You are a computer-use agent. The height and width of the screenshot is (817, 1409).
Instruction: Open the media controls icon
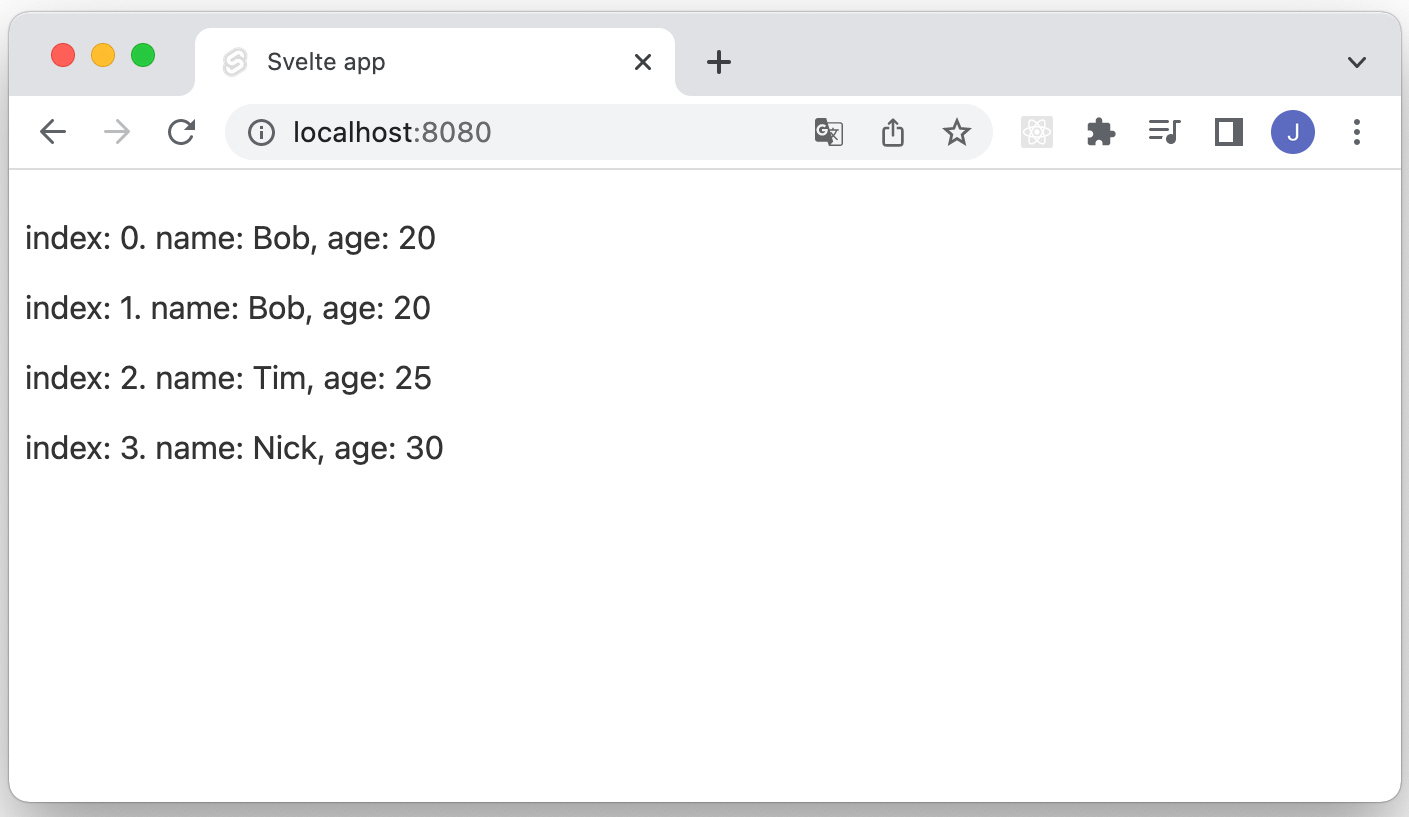click(x=1165, y=132)
